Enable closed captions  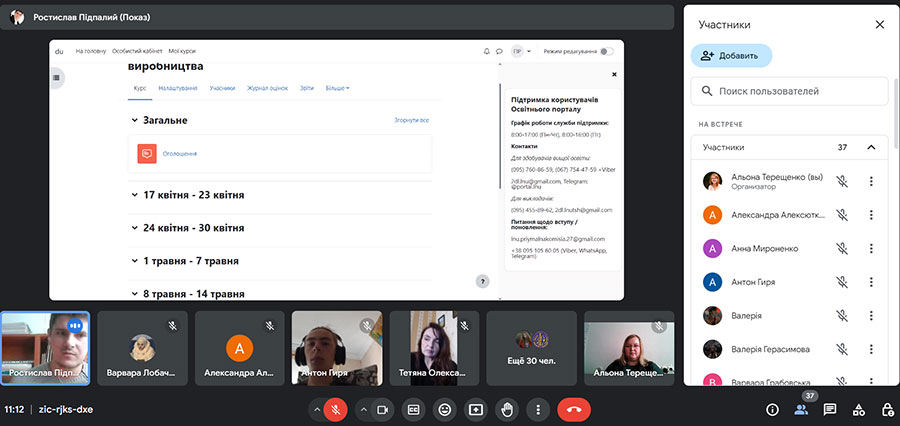[x=413, y=410]
